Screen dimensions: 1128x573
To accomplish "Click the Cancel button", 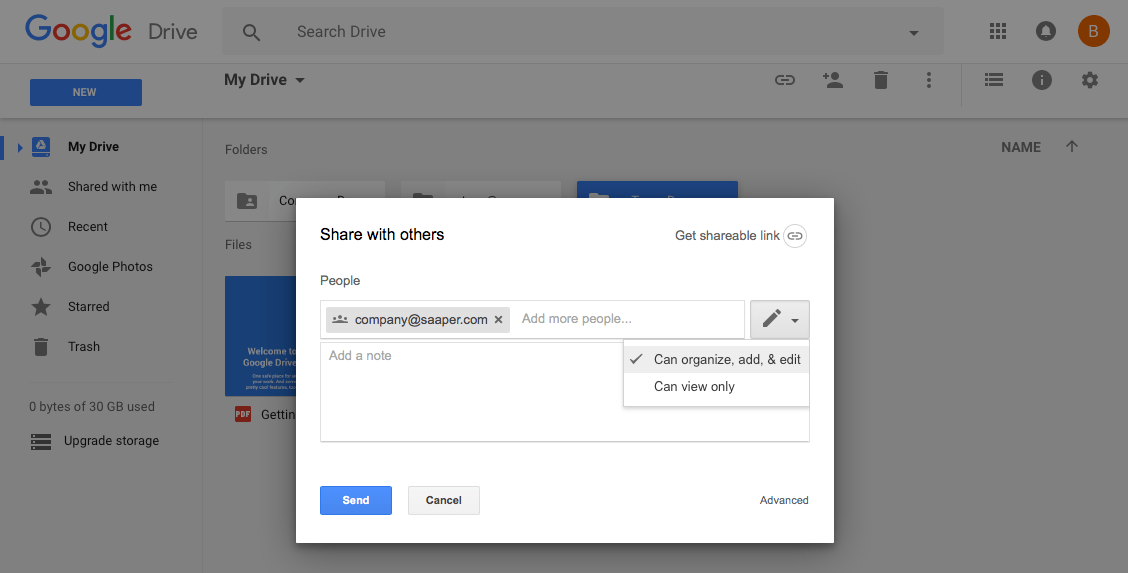I will click(443, 500).
